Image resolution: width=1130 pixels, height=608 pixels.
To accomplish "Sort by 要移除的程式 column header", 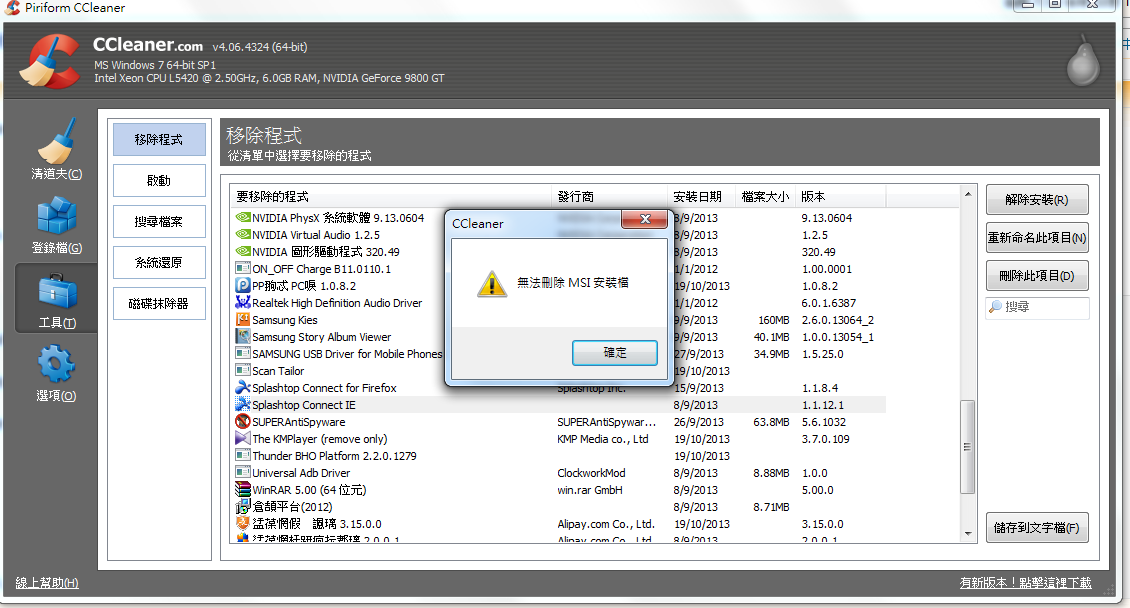I will [391, 197].
